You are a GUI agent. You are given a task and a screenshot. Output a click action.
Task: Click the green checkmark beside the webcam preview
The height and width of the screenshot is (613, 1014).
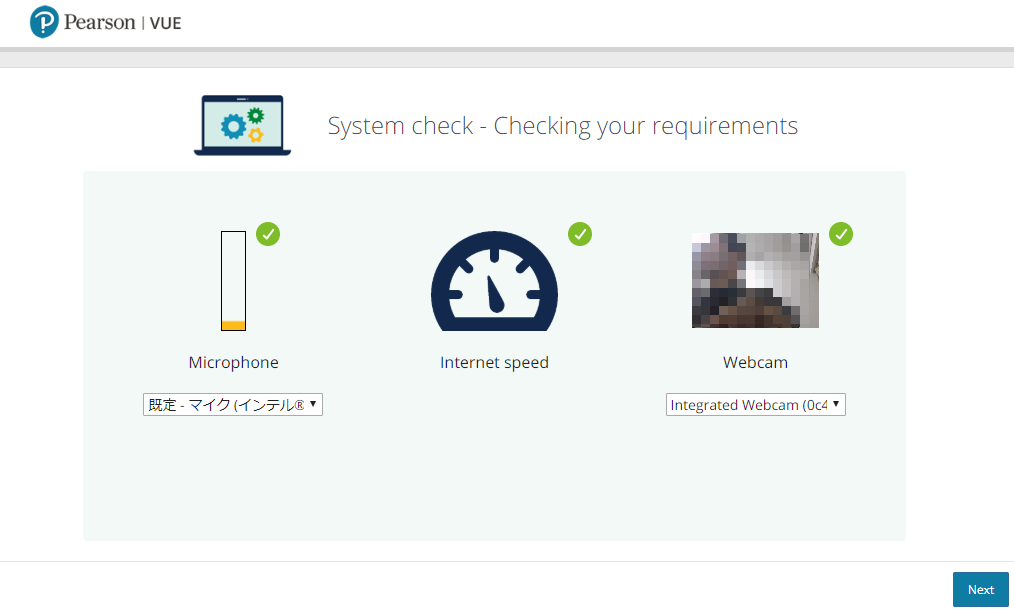(x=841, y=234)
